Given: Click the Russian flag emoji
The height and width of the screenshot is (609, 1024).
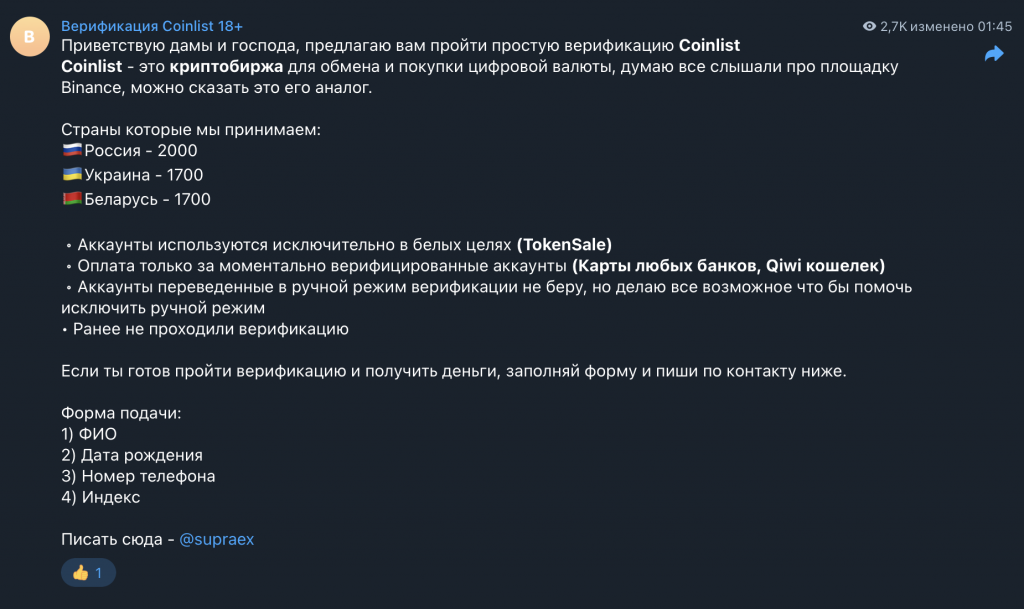Looking at the screenshot, I should (x=72, y=151).
